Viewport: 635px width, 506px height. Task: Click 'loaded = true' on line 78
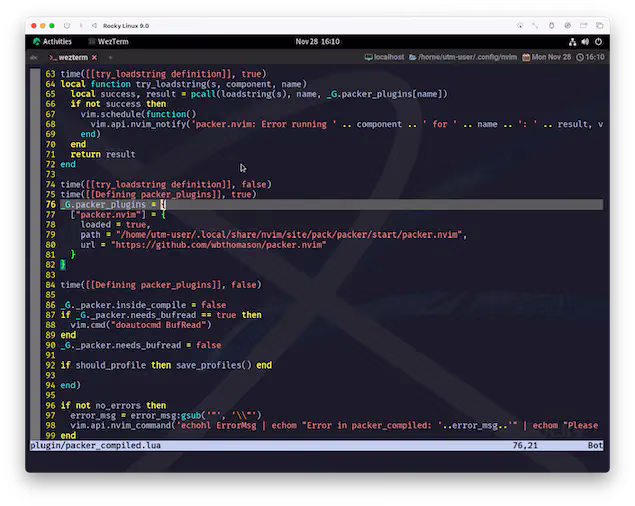tap(113, 224)
